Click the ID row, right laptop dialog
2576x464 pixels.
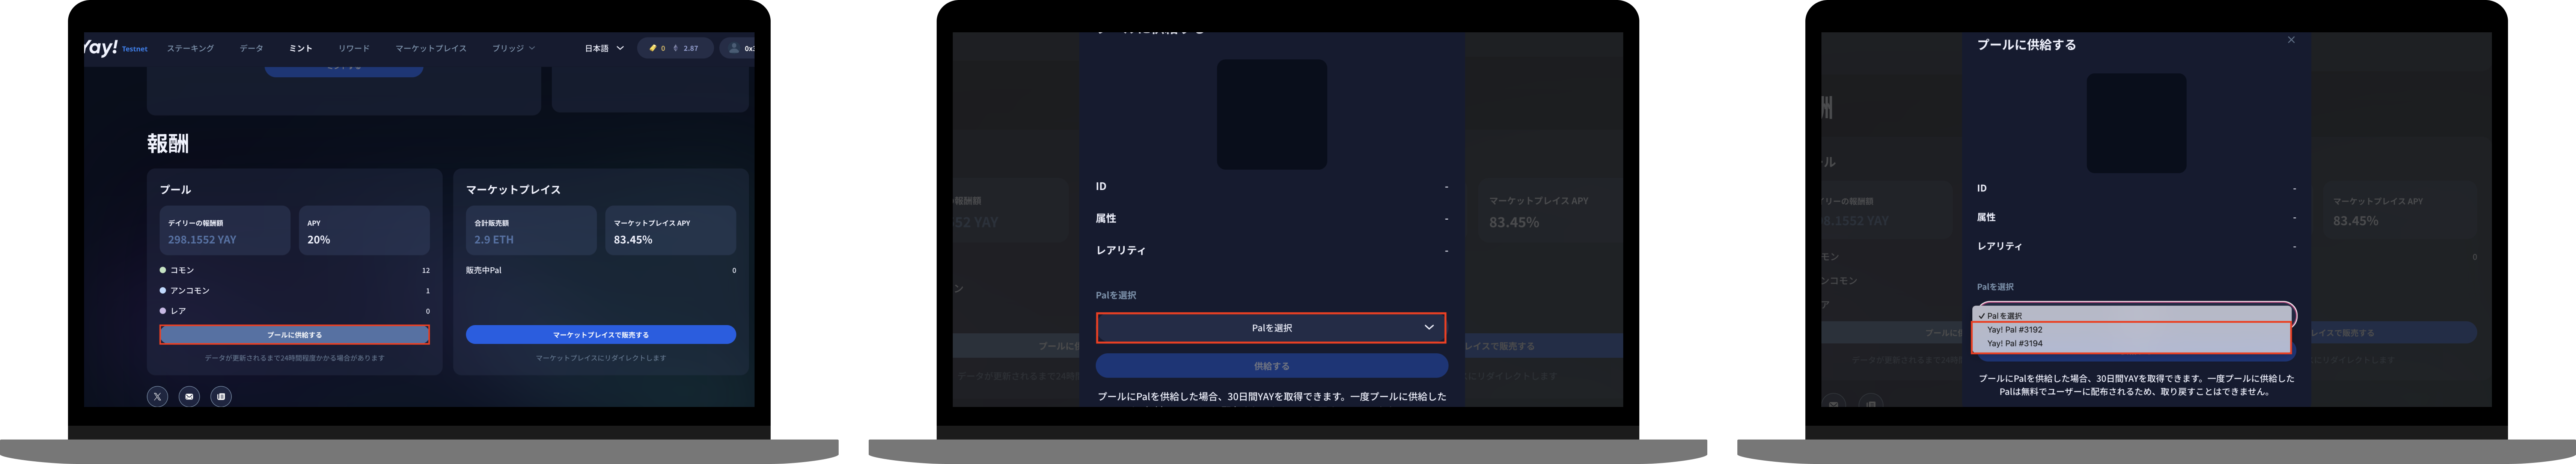[2136, 188]
